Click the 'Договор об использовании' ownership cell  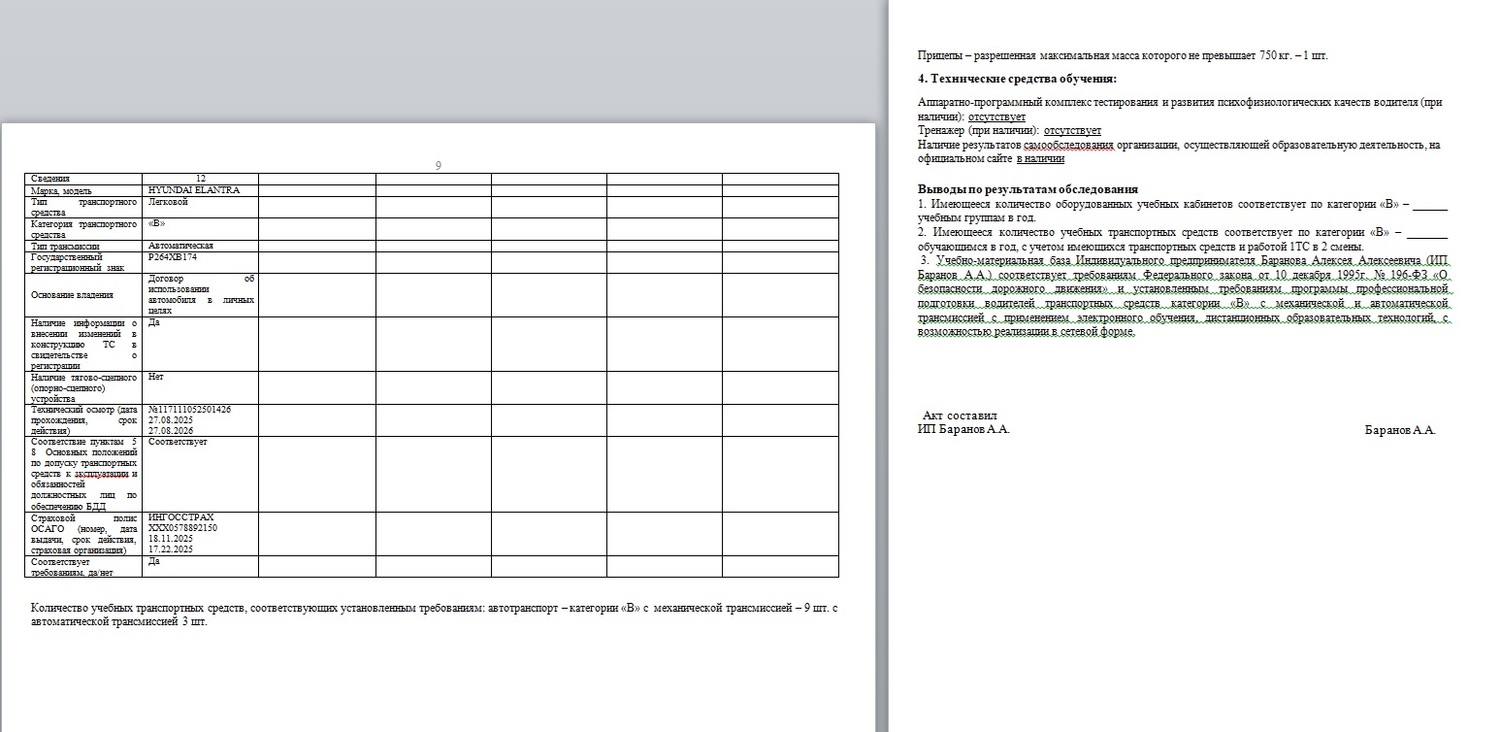(201, 295)
